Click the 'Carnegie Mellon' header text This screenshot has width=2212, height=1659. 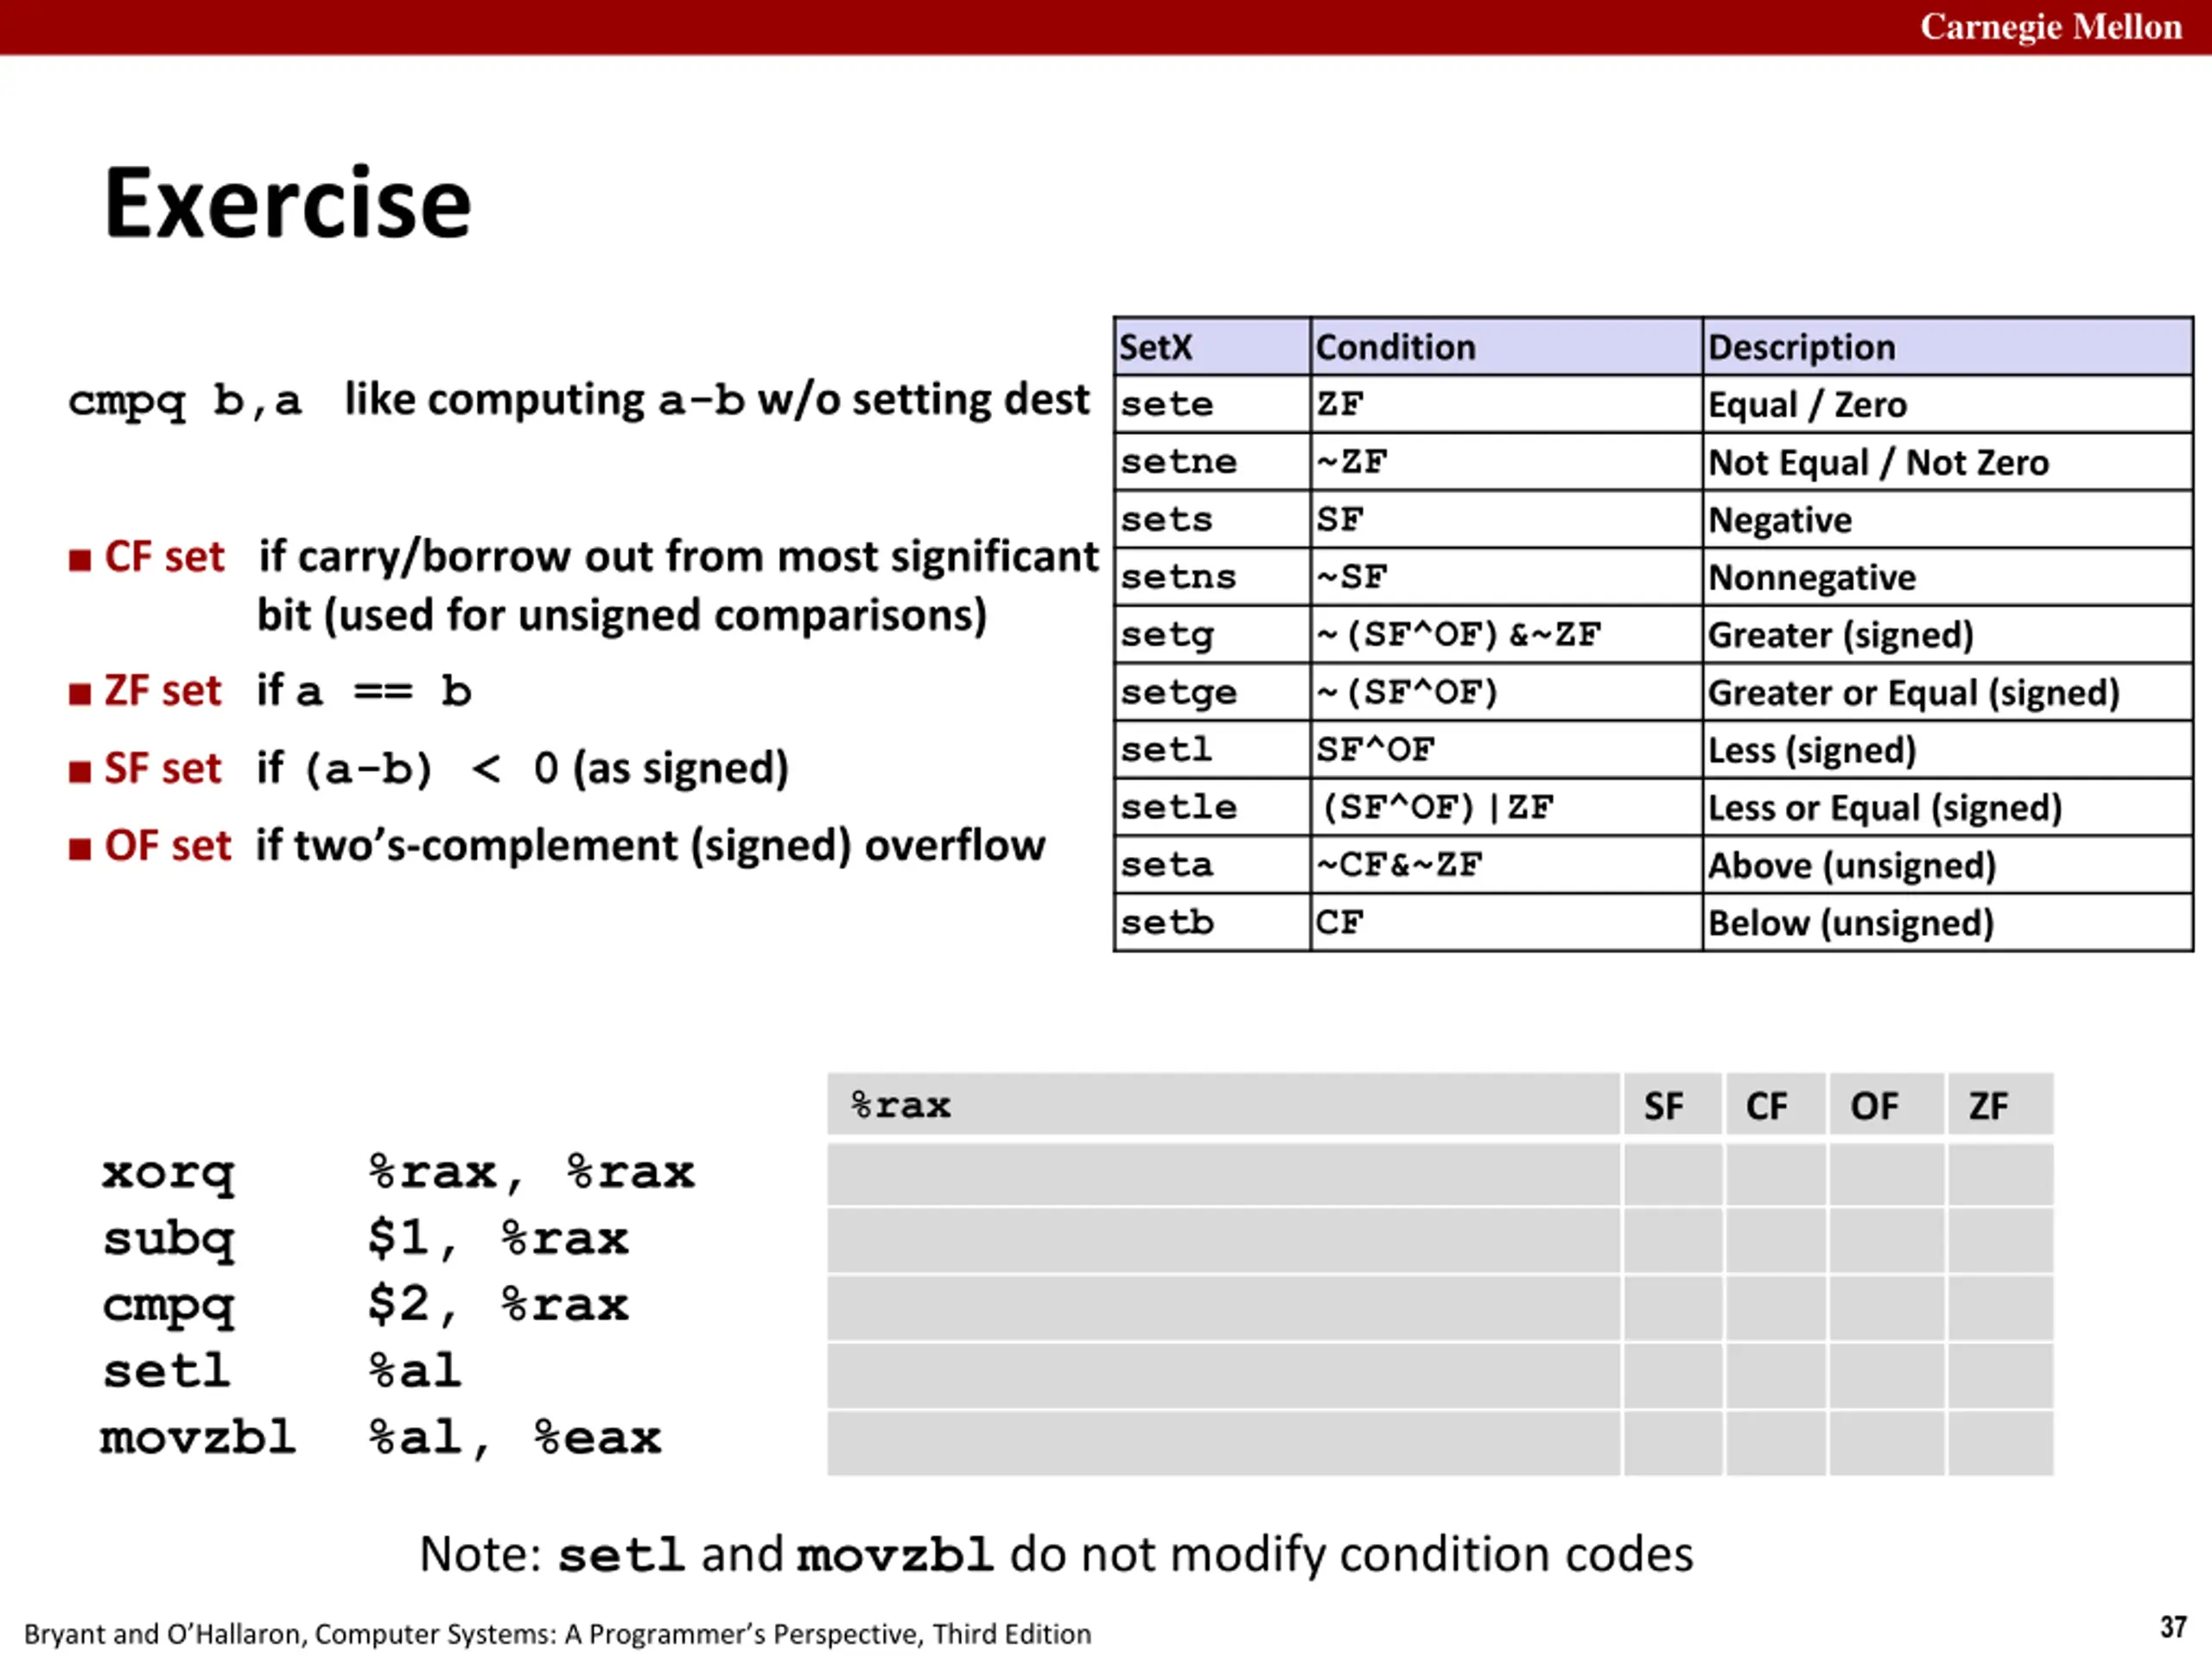pyautogui.click(x=2050, y=27)
